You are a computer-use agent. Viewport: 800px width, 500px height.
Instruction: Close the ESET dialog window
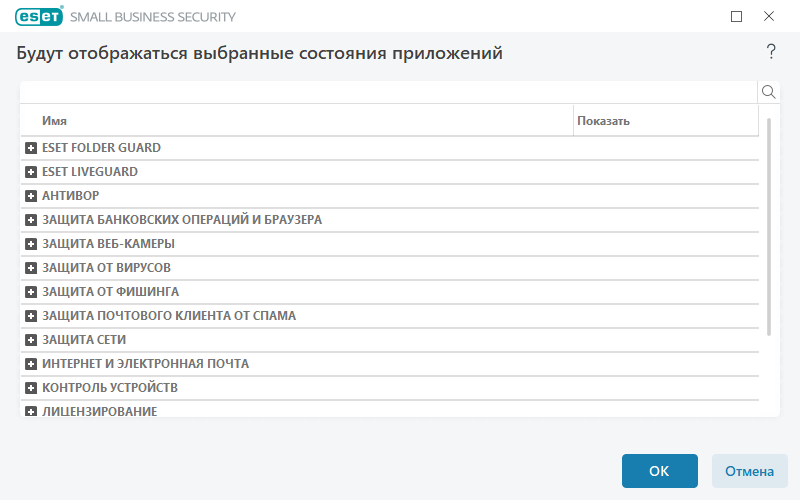point(769,16)
